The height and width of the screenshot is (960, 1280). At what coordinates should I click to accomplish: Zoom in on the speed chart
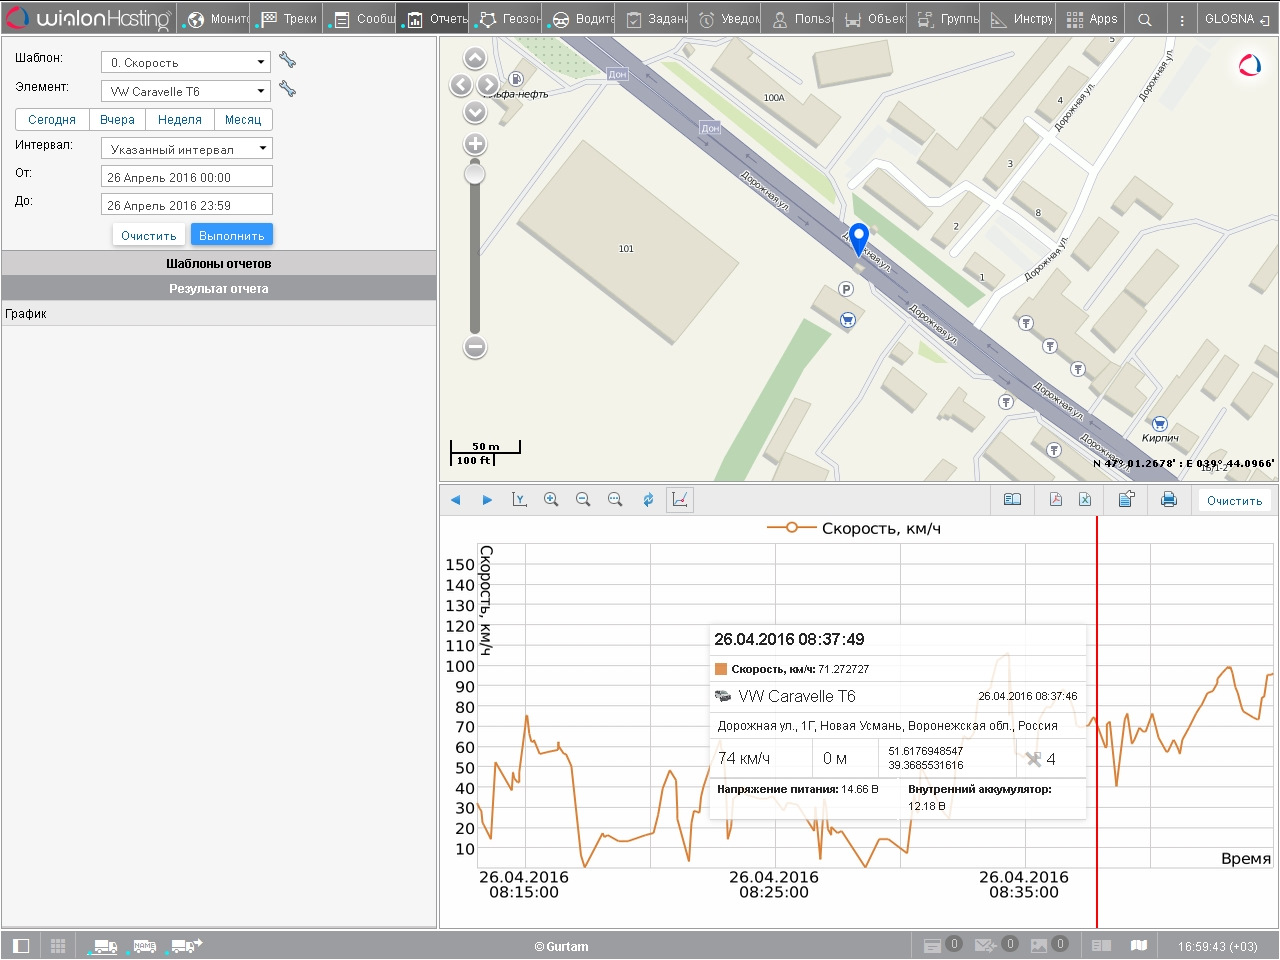(x=551, y=500)
